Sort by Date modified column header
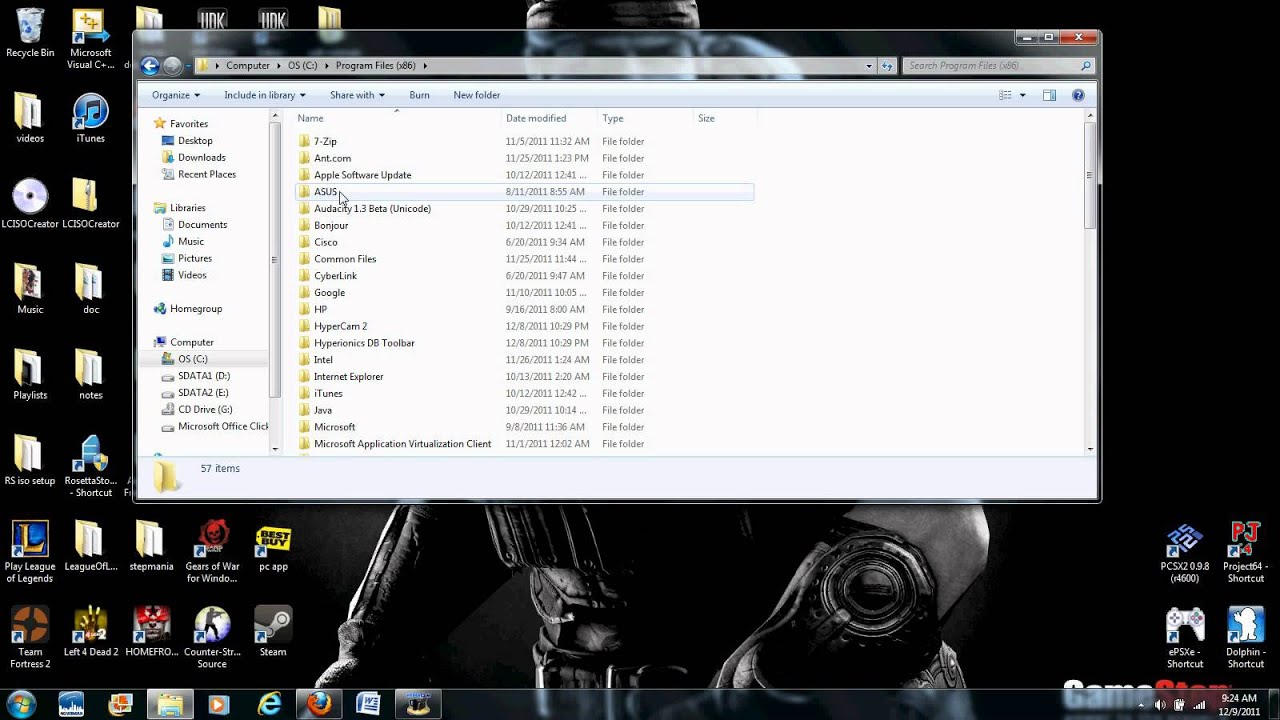 [548, 118]
